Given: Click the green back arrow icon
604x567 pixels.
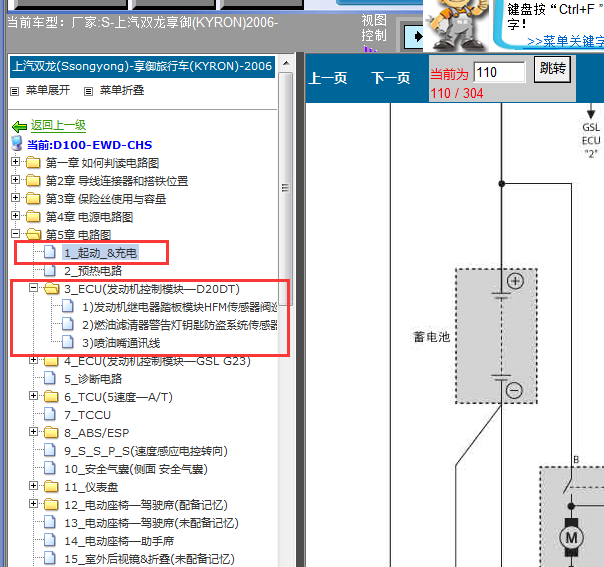Looking at the screenshot, I should point(19,126).
